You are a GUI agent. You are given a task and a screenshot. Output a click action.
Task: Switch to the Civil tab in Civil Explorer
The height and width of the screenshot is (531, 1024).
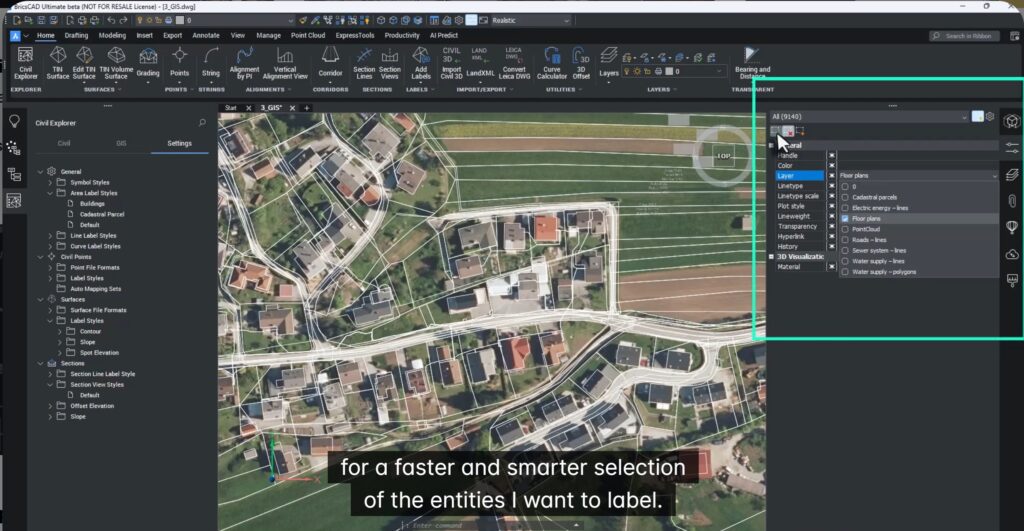[x=63, y=143]
